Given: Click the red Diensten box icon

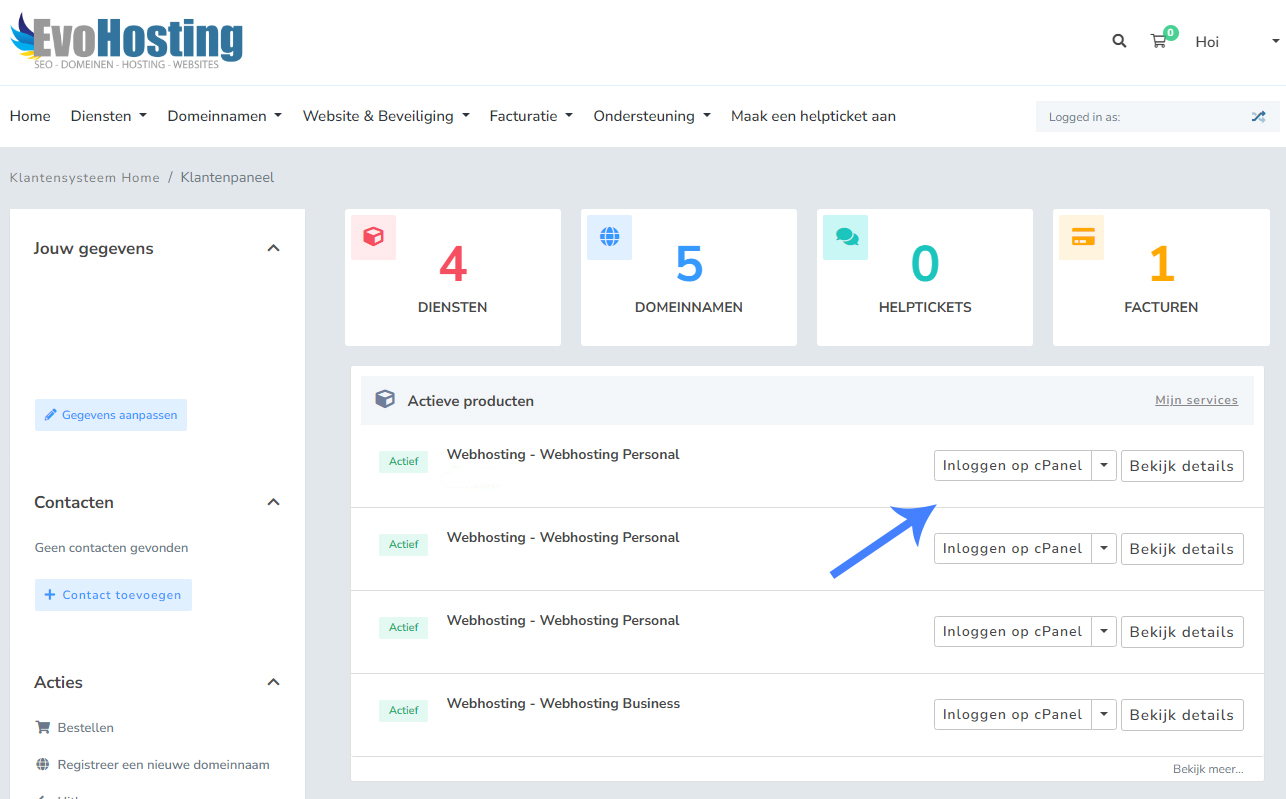Looking at the screenshot, I should click(x=373, y=237).
